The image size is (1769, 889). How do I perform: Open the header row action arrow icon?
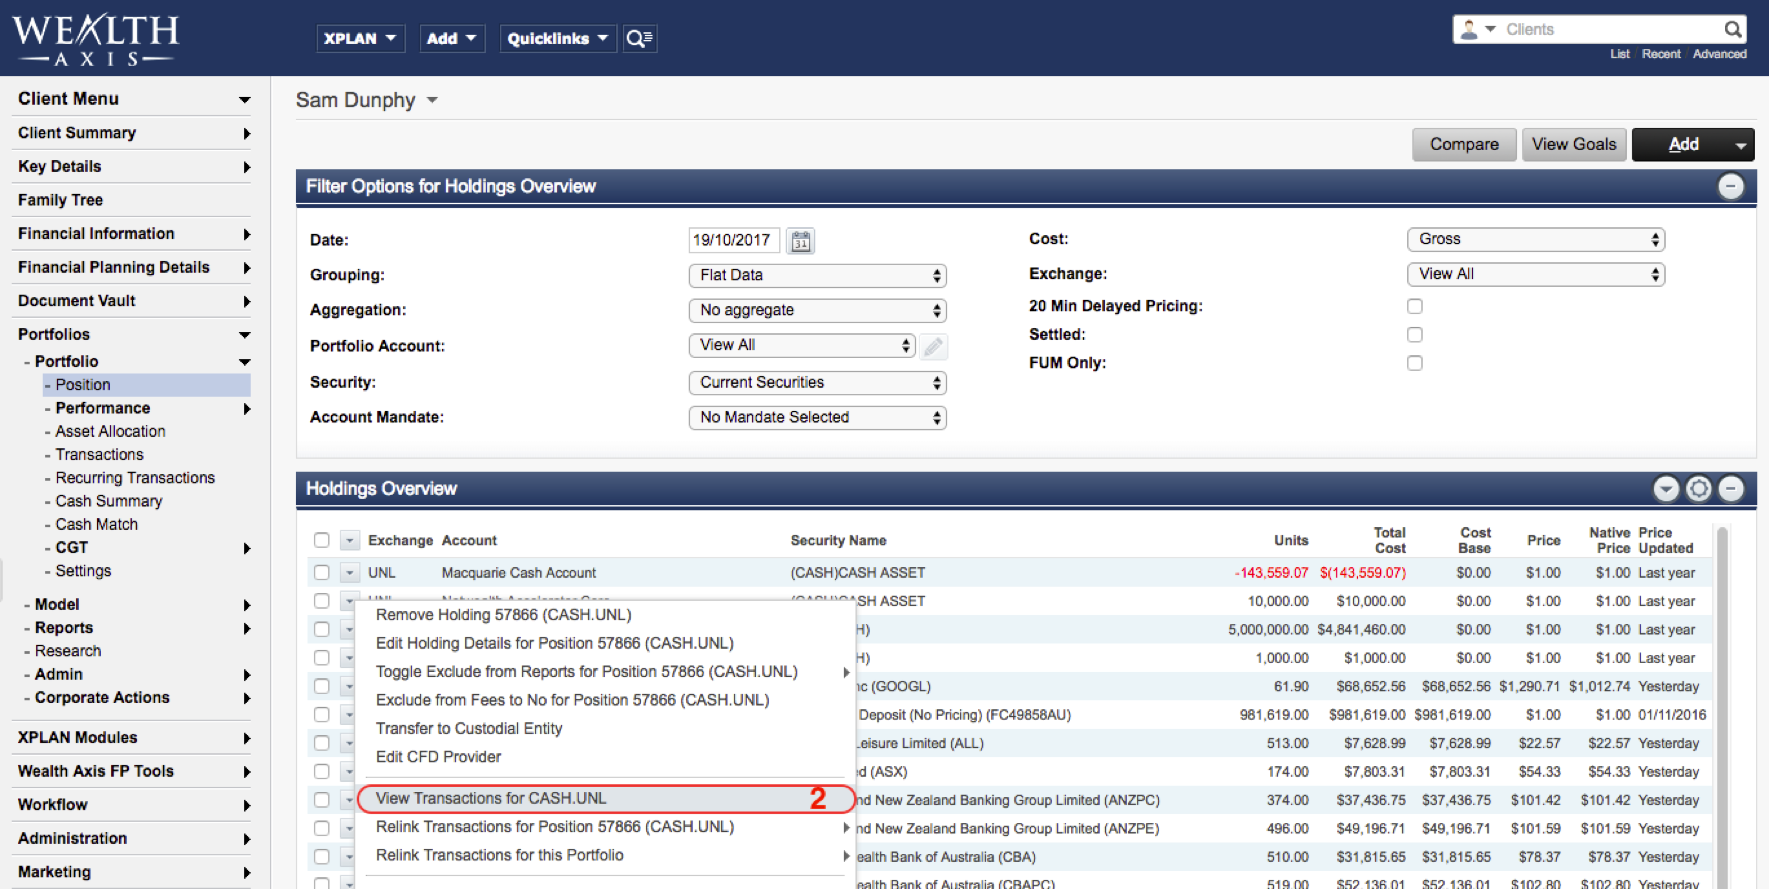point(349,540)
